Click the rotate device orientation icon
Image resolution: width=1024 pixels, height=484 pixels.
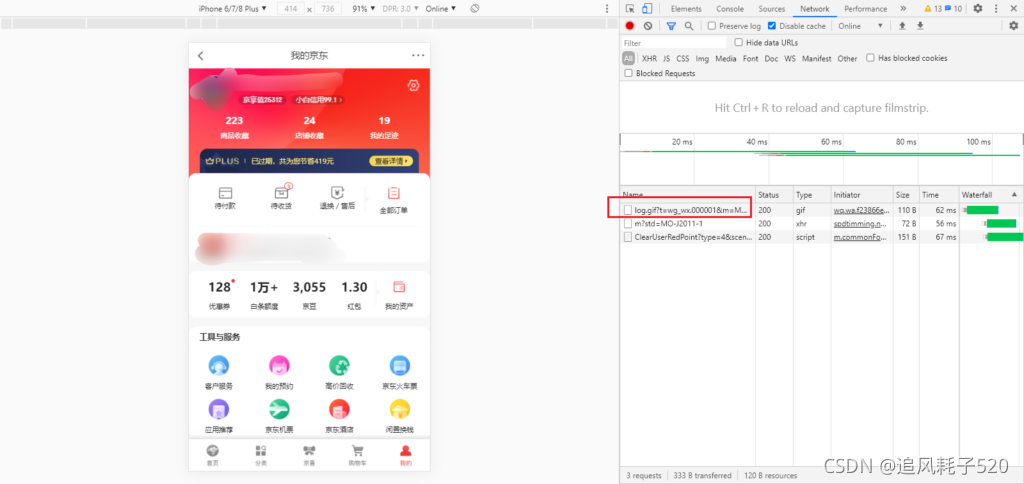pos(475,8)
